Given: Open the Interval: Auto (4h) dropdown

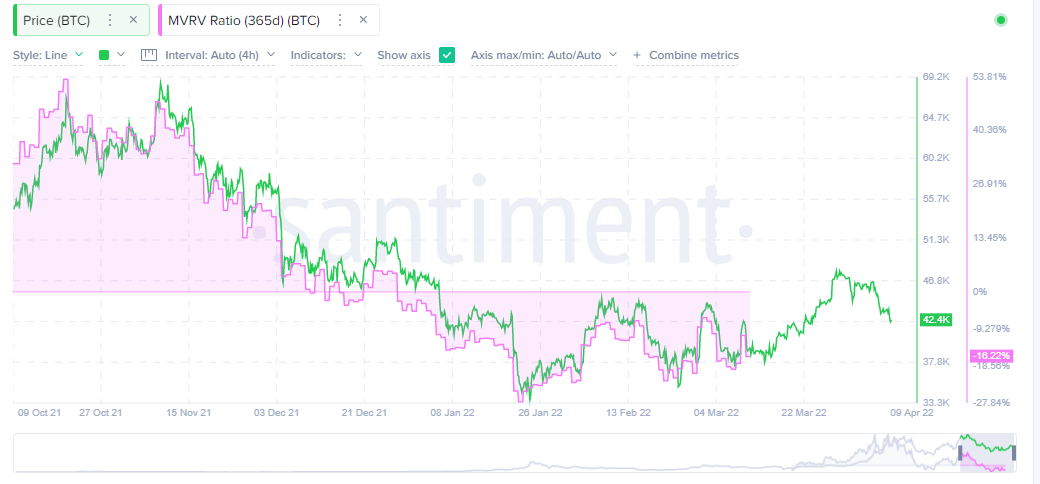Looking at the screenshot, I should tap(220, 56).
